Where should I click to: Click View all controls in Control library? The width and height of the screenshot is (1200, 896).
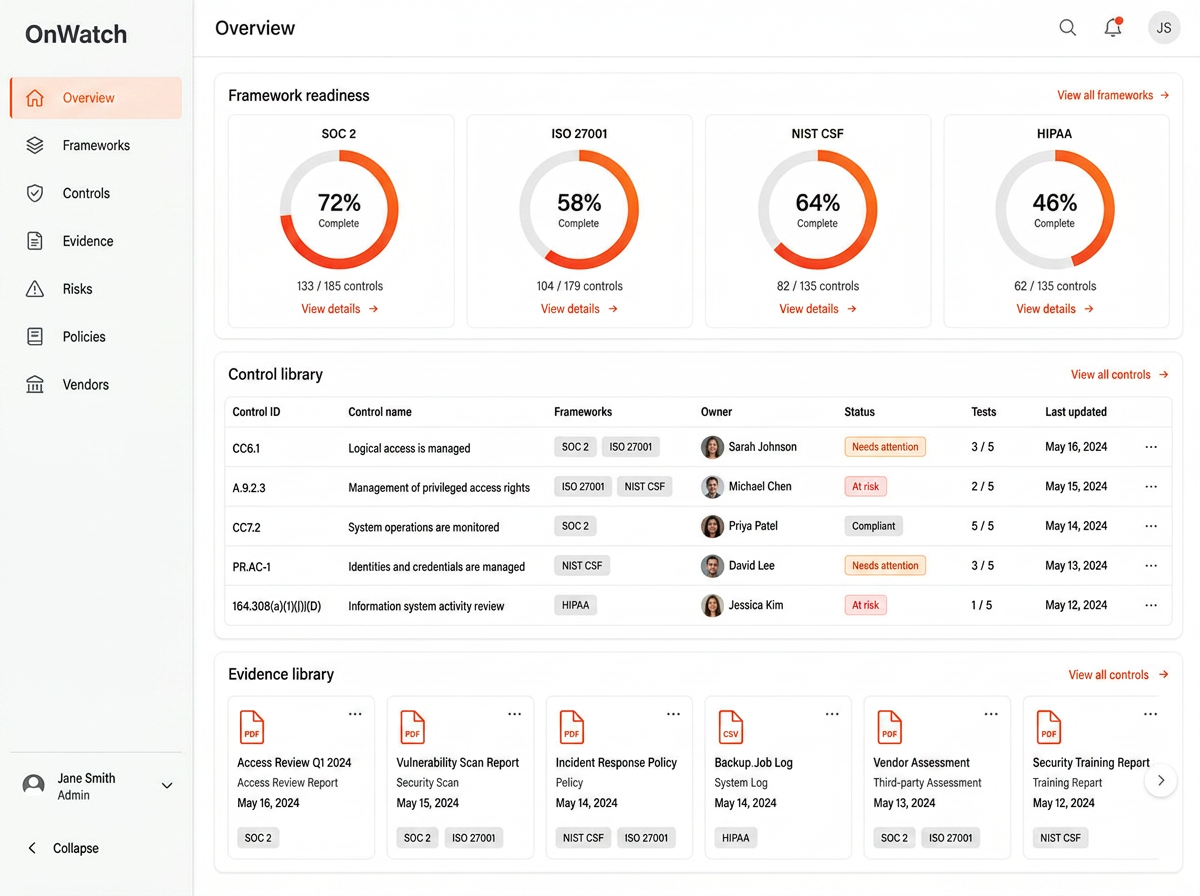tap(1120, 374)
